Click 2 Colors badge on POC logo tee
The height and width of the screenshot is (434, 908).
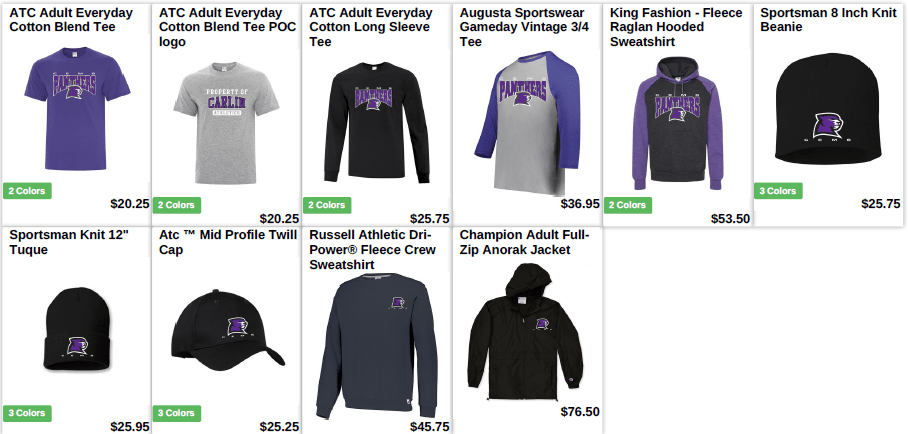177,205
